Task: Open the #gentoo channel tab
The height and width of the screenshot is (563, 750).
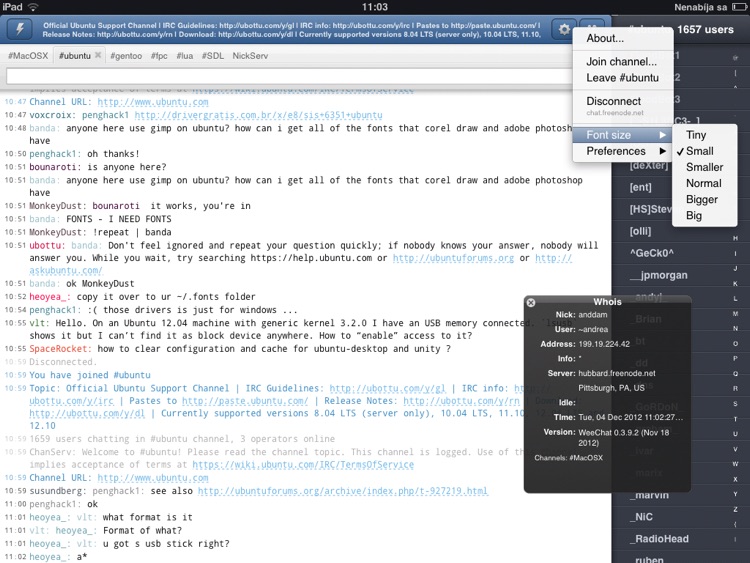Action: click(126, 55)
